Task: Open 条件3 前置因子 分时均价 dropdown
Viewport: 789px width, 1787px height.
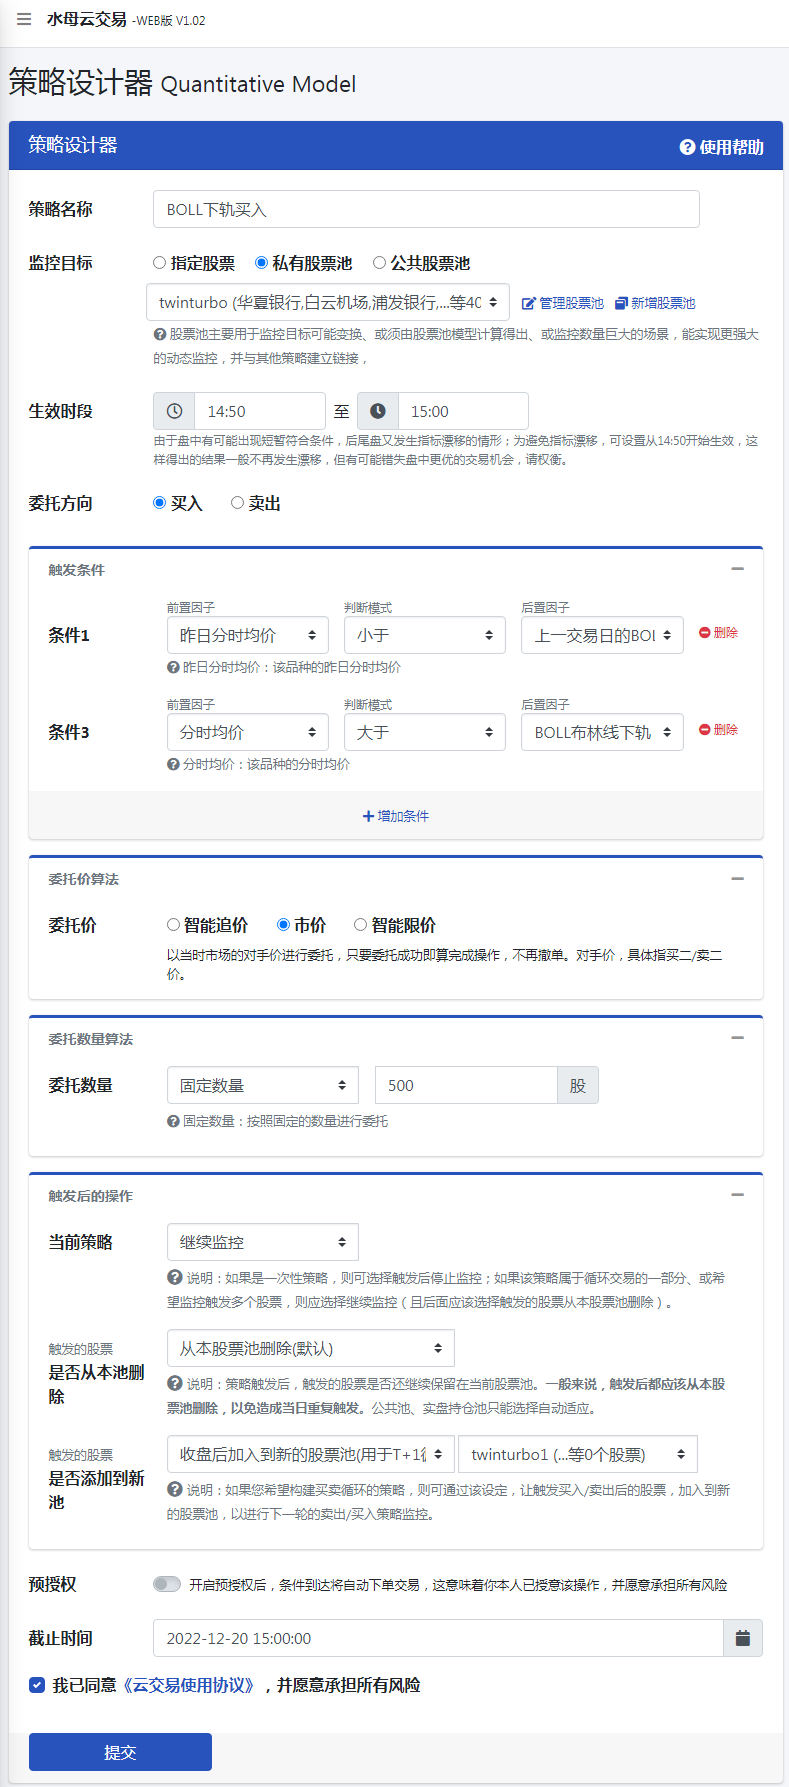Action: 248,732
